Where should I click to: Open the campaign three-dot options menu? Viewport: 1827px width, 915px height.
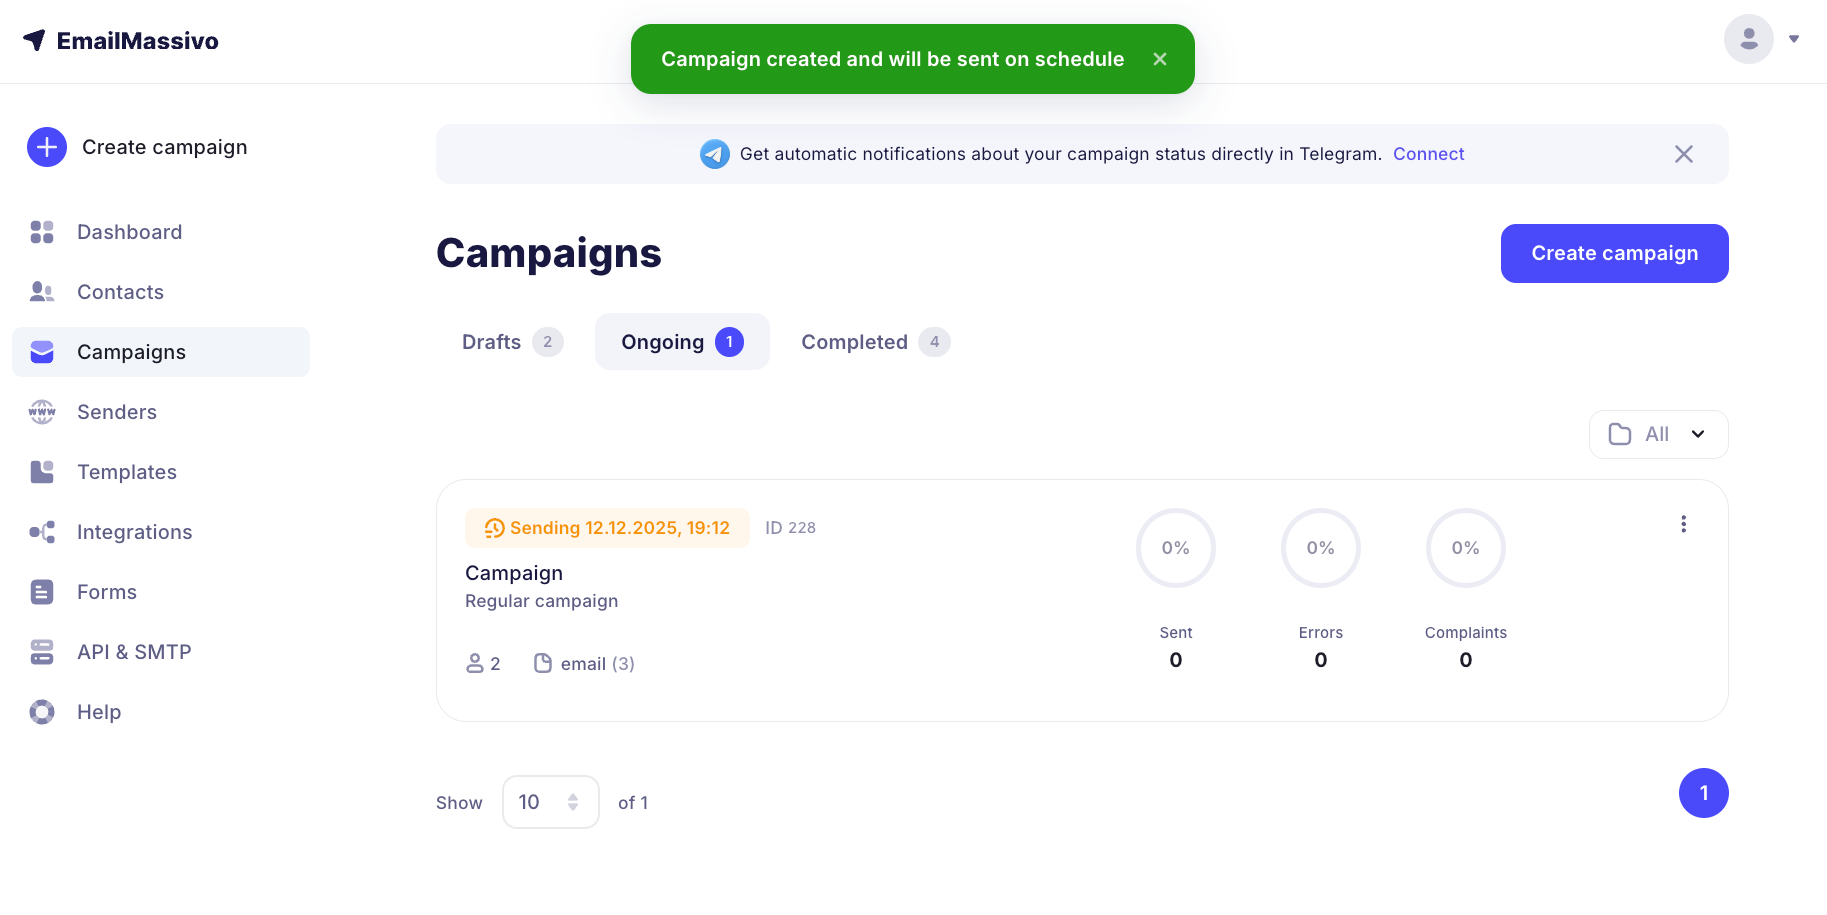[x=1684, y=524]
